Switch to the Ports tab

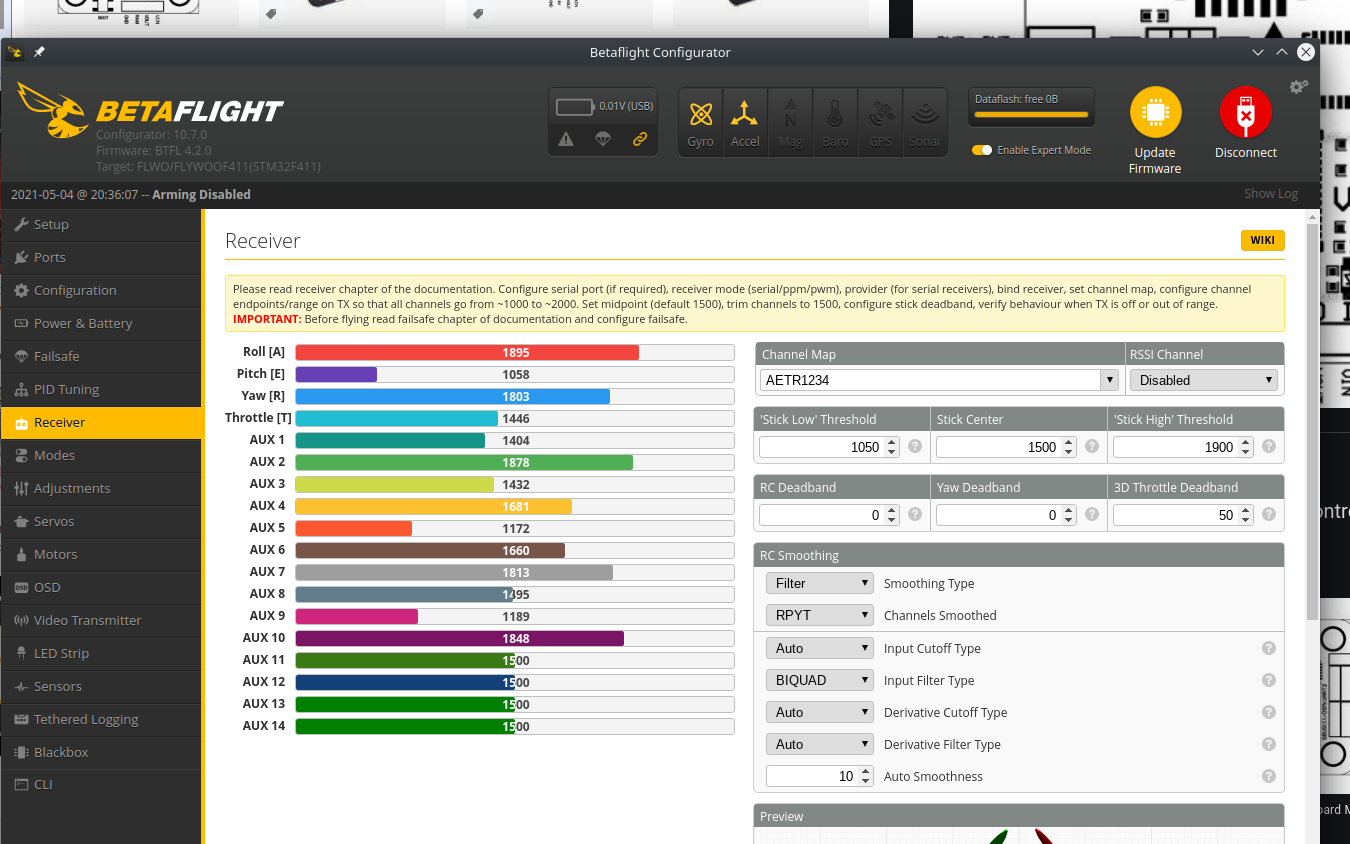(x=101, y=258)
